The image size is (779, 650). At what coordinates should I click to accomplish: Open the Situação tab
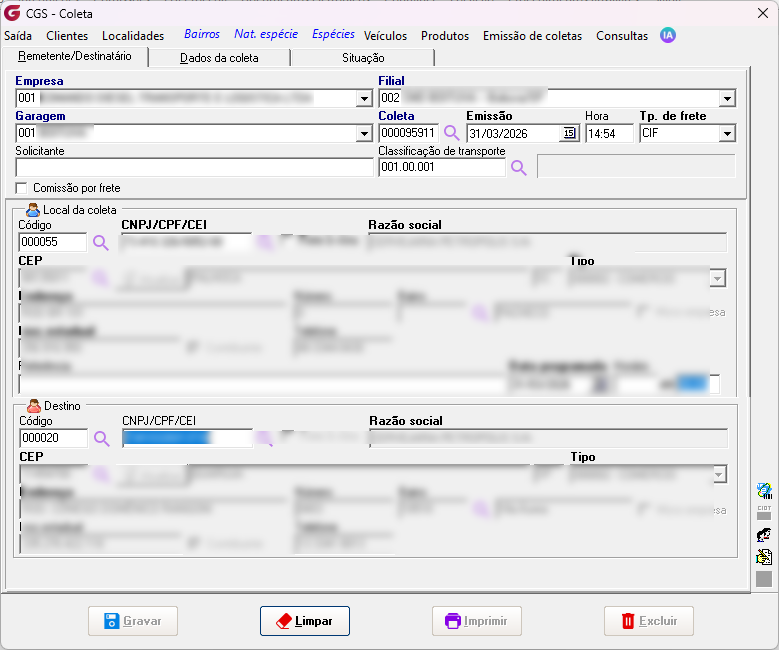pos(363,58)
